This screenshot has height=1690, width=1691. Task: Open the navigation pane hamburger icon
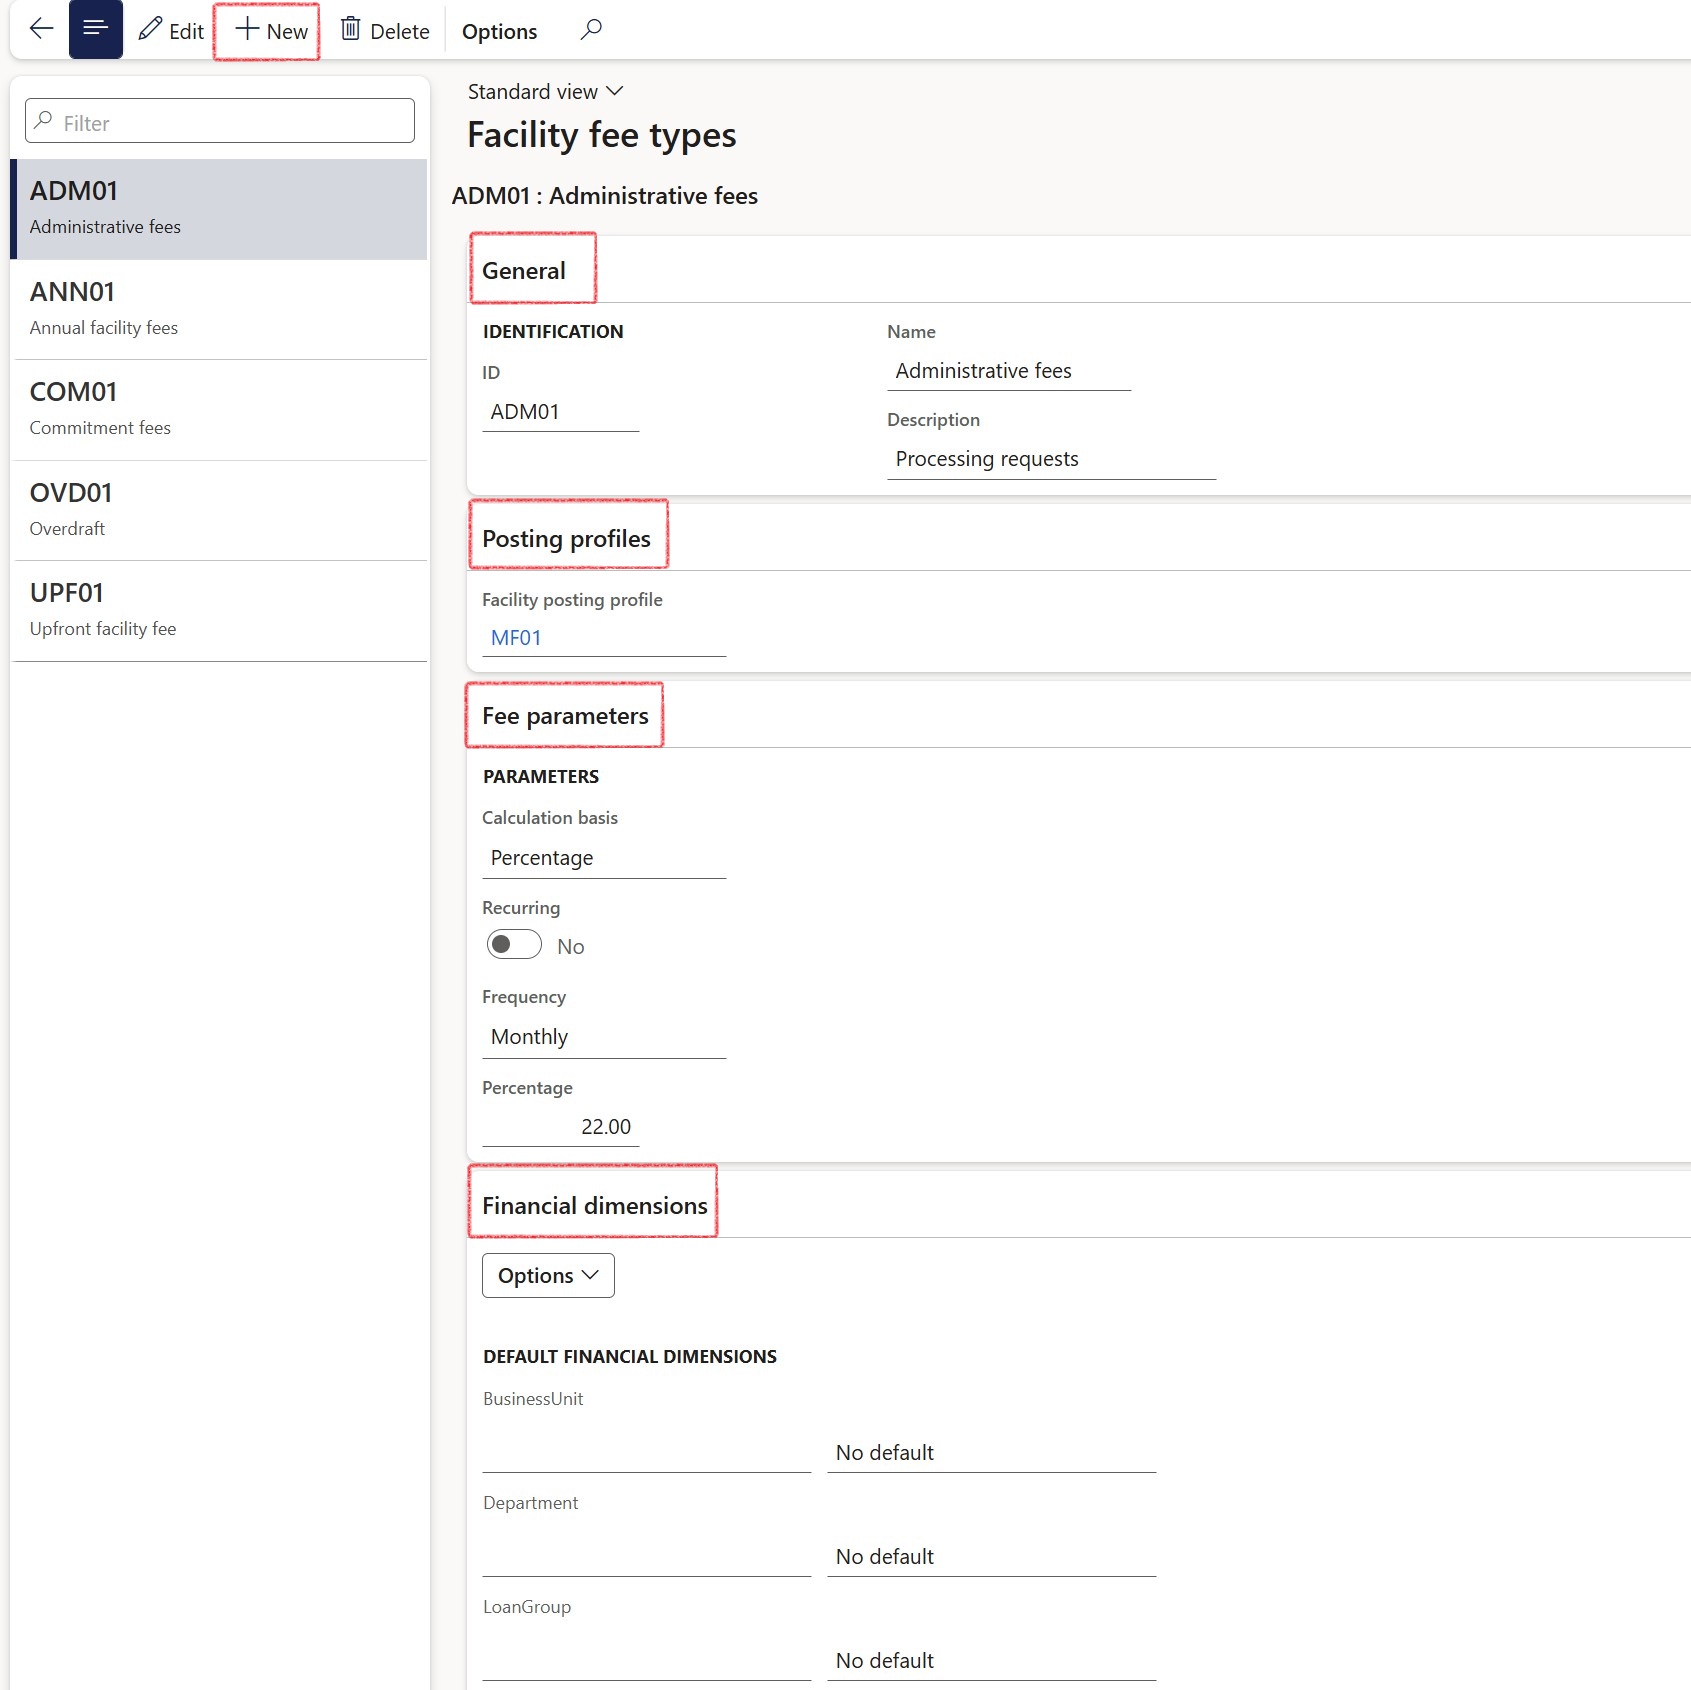(x=95, y=29)
